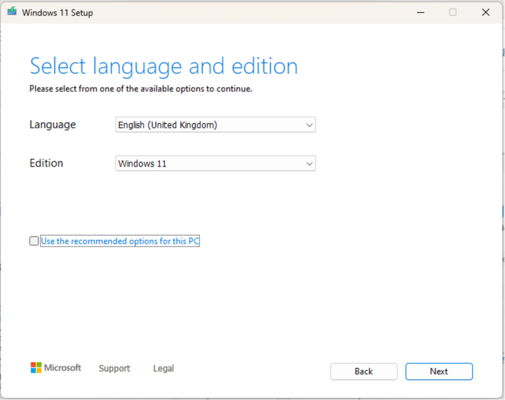Click the Language dropdown chevron arrow
The height and width of the screenshot is (400, 505).
[x=309, y=125]
